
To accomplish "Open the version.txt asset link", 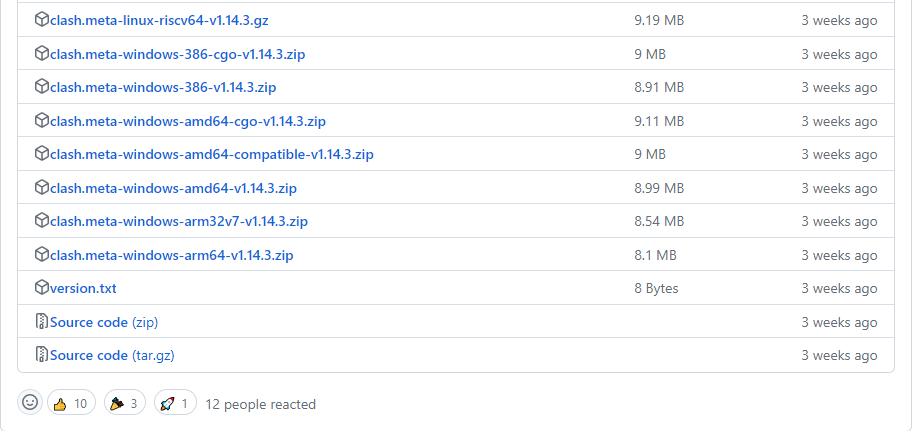I will 83,288.
